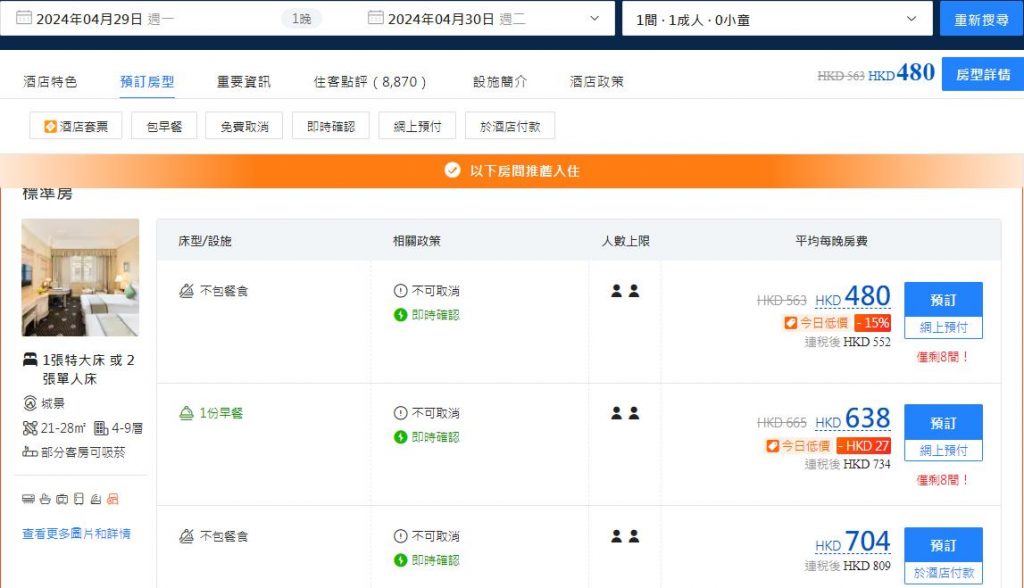Expand the check-out date dropdown arrow
The height and width of the screenshot is (588, 1024).
coord(594,18)
